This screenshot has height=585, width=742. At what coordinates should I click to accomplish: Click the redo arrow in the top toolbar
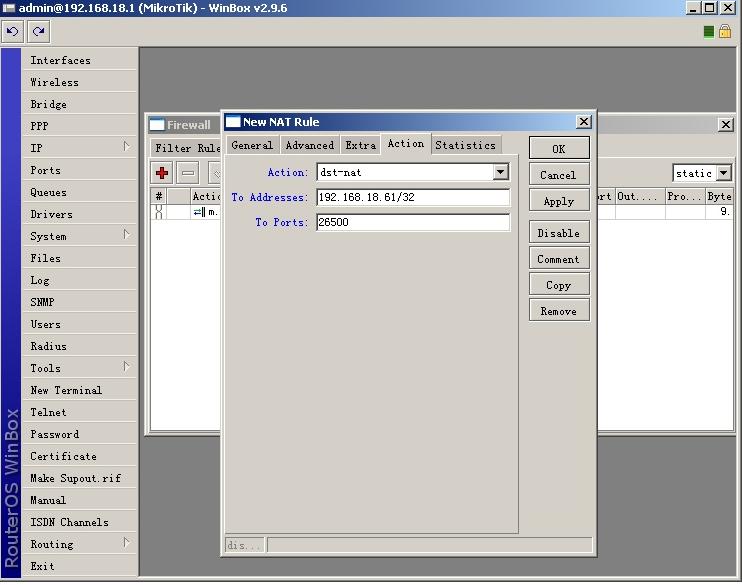coord(38,31)
